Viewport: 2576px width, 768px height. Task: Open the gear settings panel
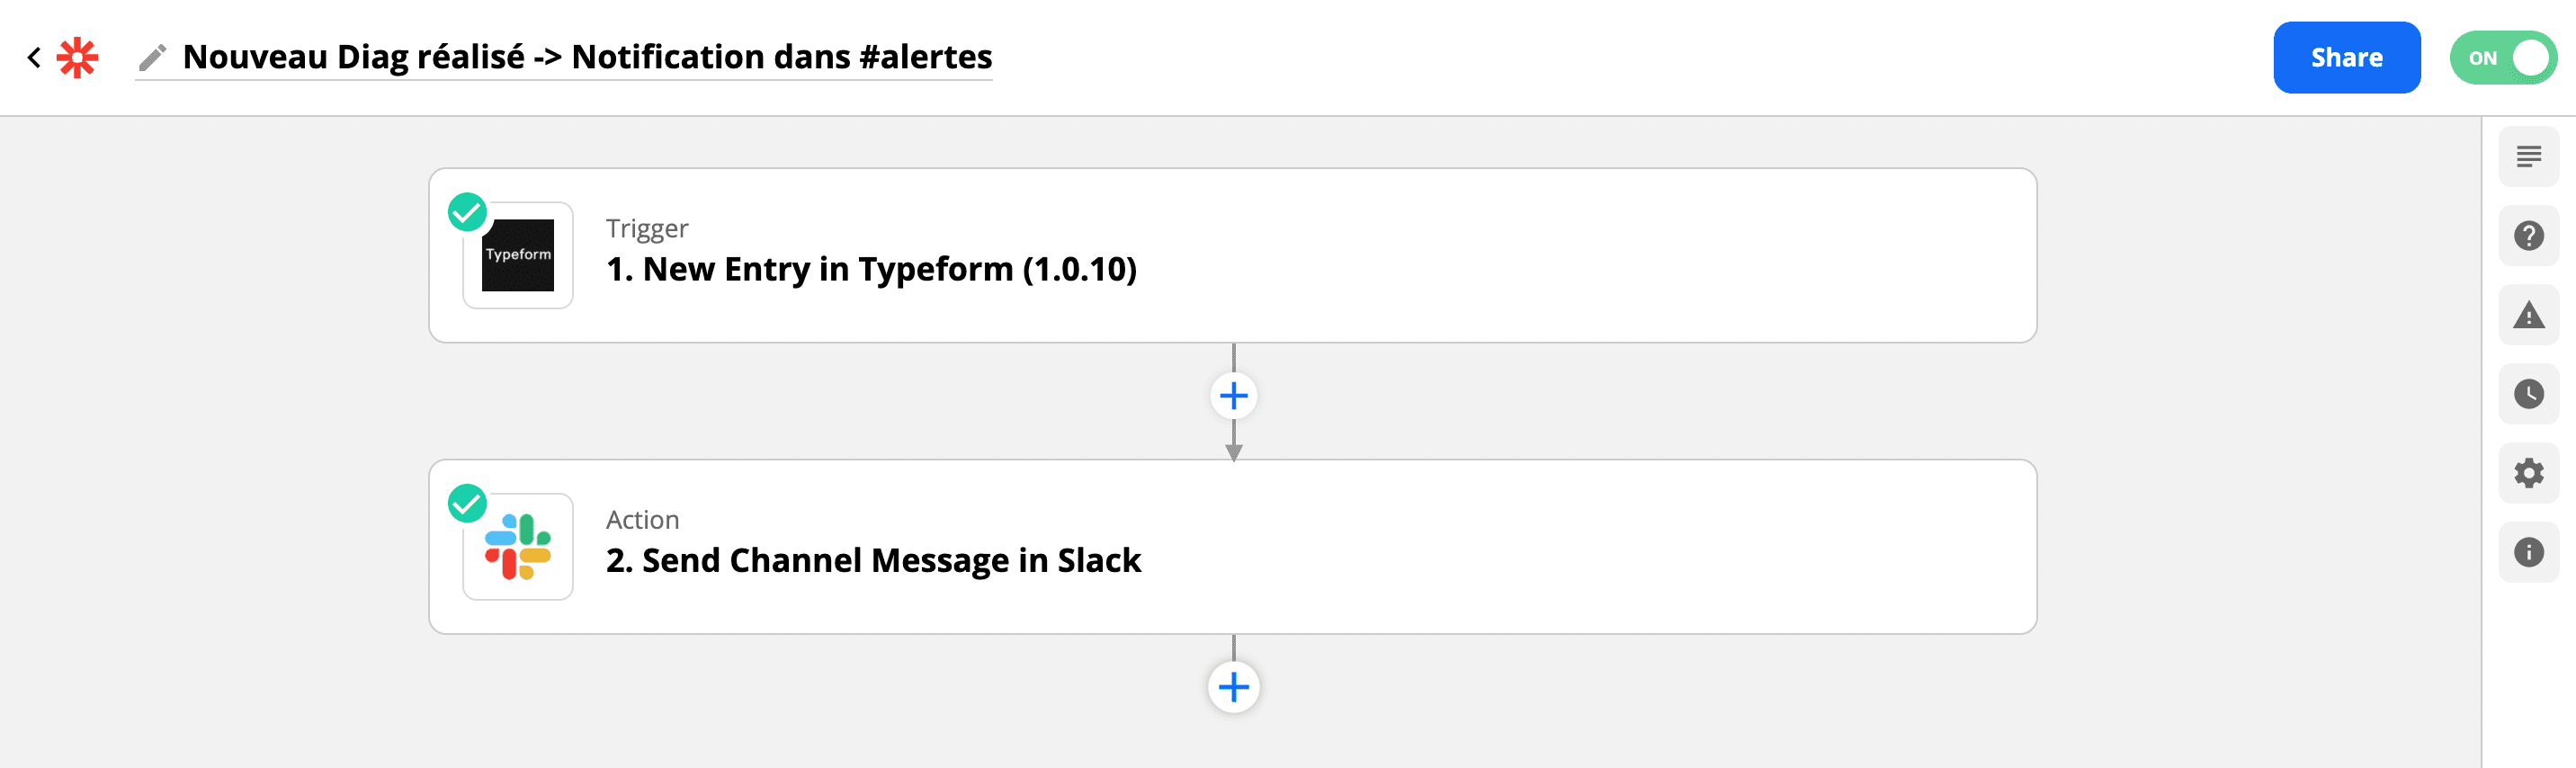pyautogui.click(x=2528, y=473)
